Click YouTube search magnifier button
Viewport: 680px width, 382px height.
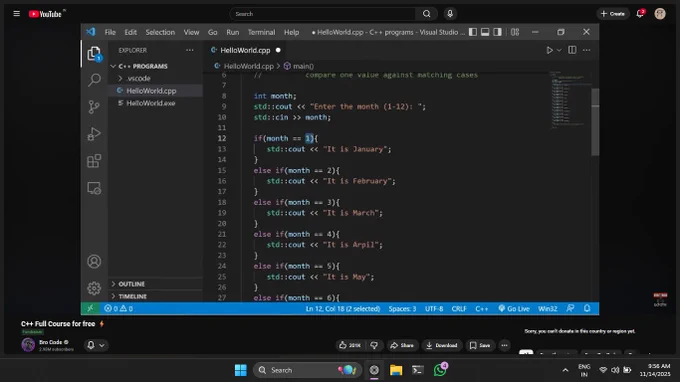pyautogui.click(x=427, y=14)
